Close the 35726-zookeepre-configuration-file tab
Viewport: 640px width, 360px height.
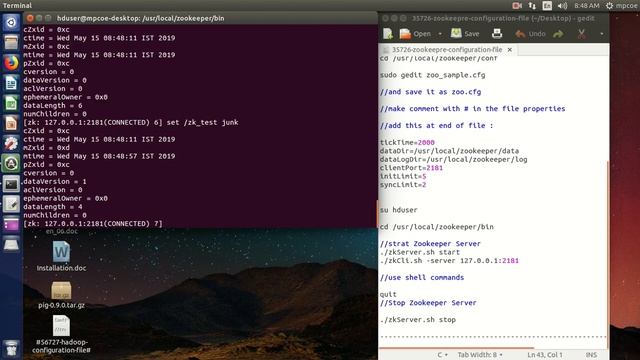click(x=509, y=49)
